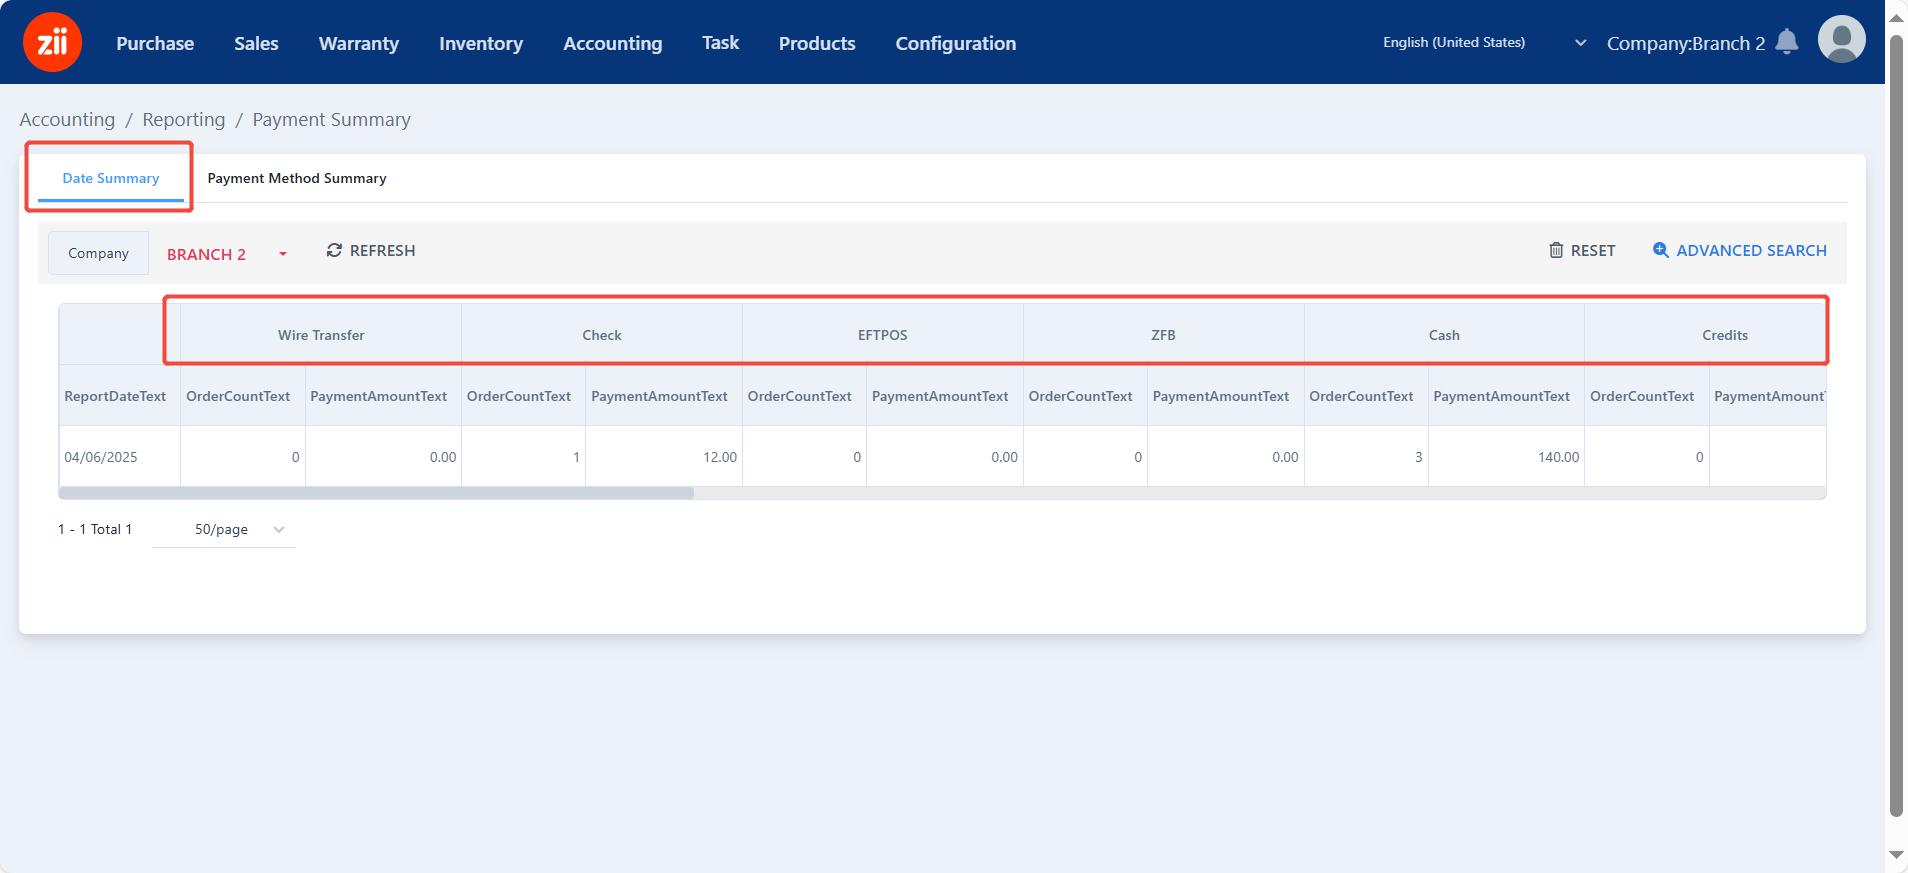The width and height of the screenshot is (1908, 873).
Task: Open the user profile avatar
Action: pos(1841,40)
